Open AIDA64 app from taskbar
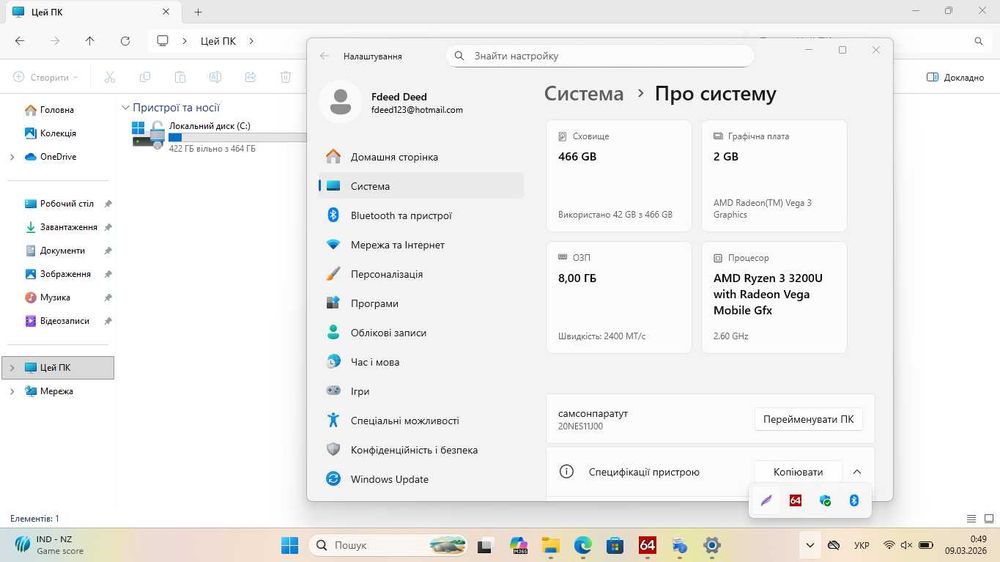This screenshot has height=562, width=1000. click(647, 545)
